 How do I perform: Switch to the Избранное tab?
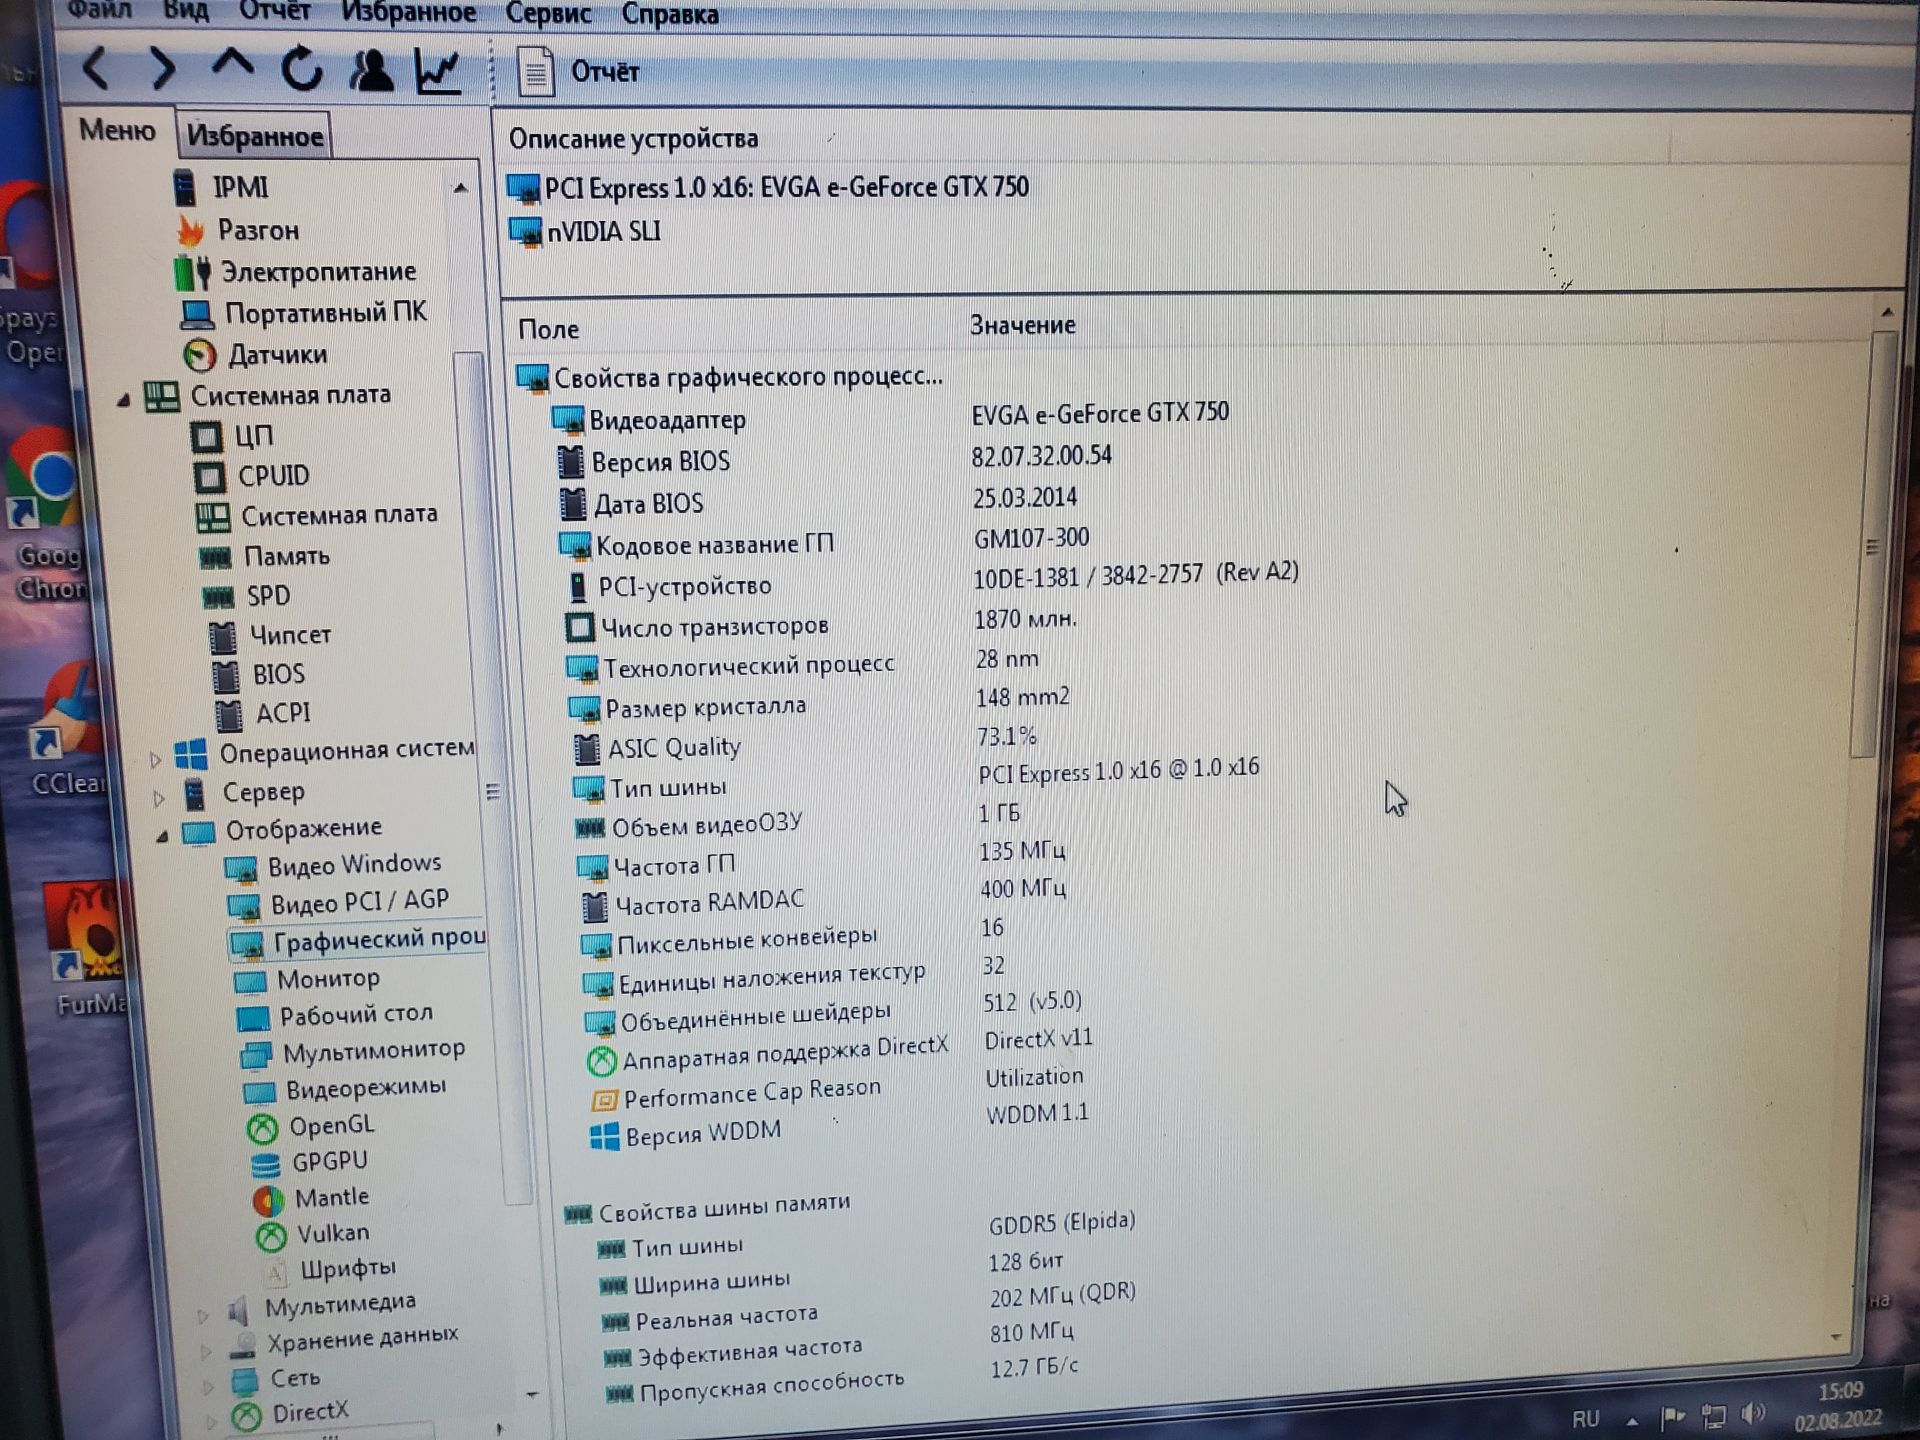coord(254,136)
